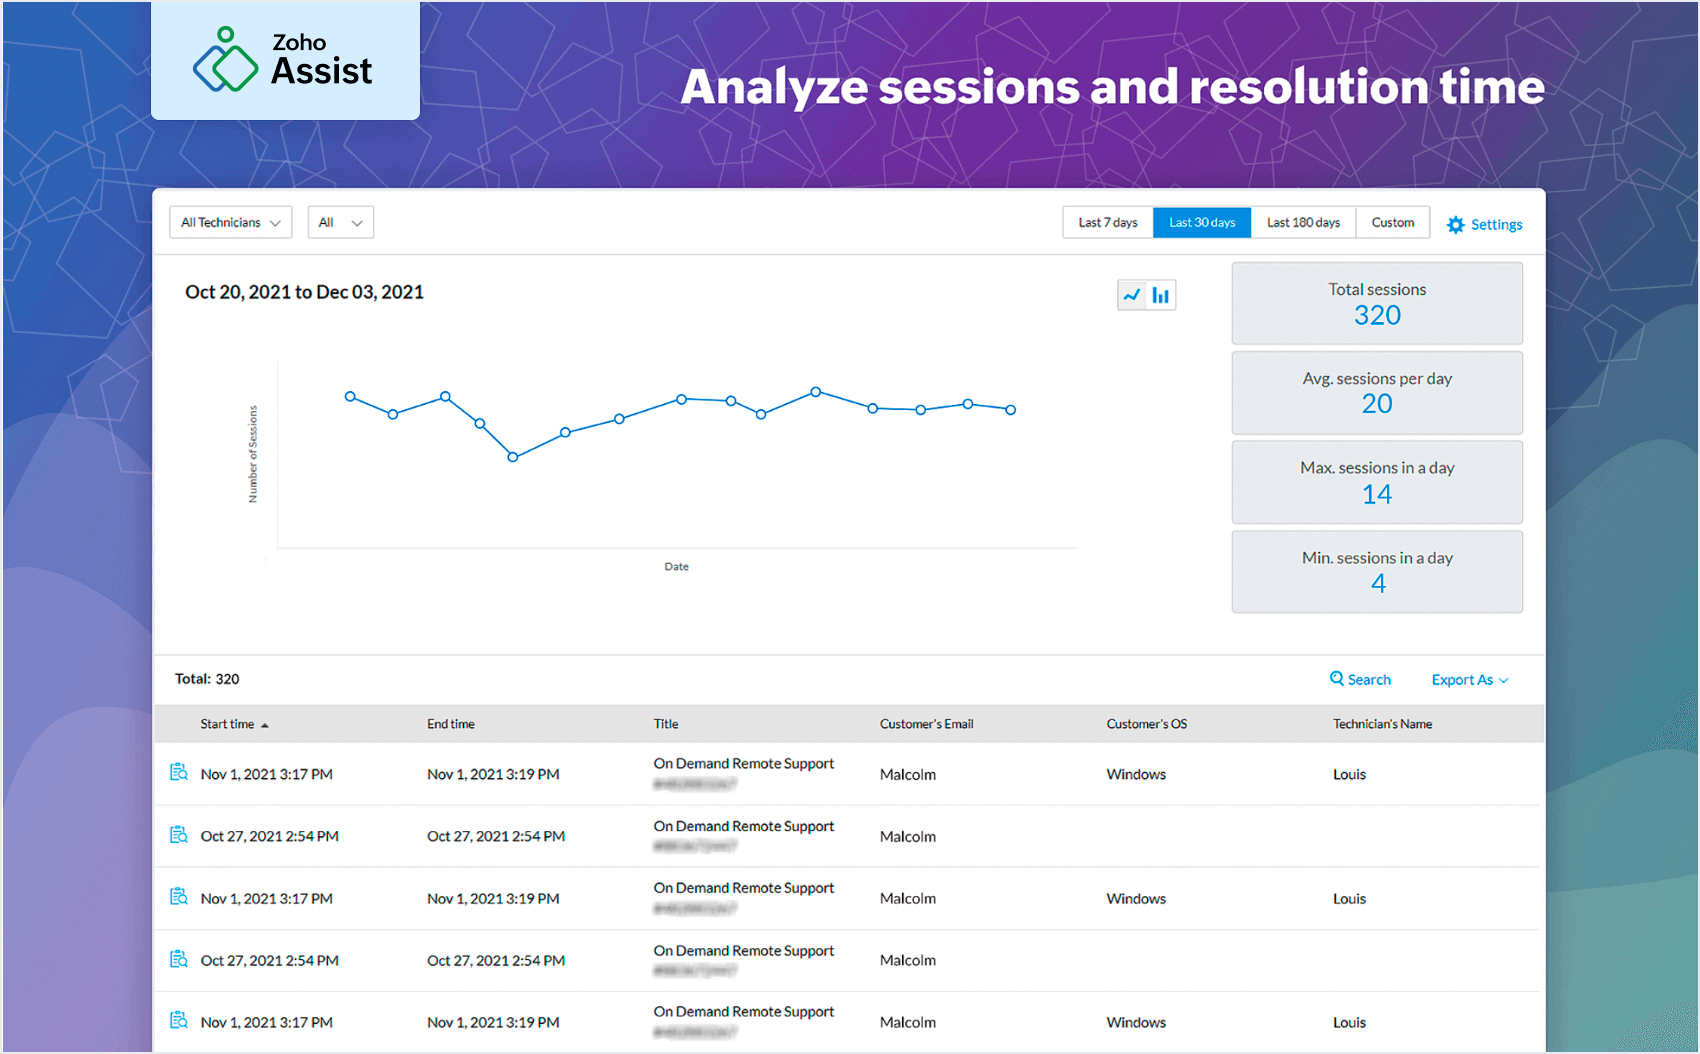Open the All filter dropdown

[341, 222]
